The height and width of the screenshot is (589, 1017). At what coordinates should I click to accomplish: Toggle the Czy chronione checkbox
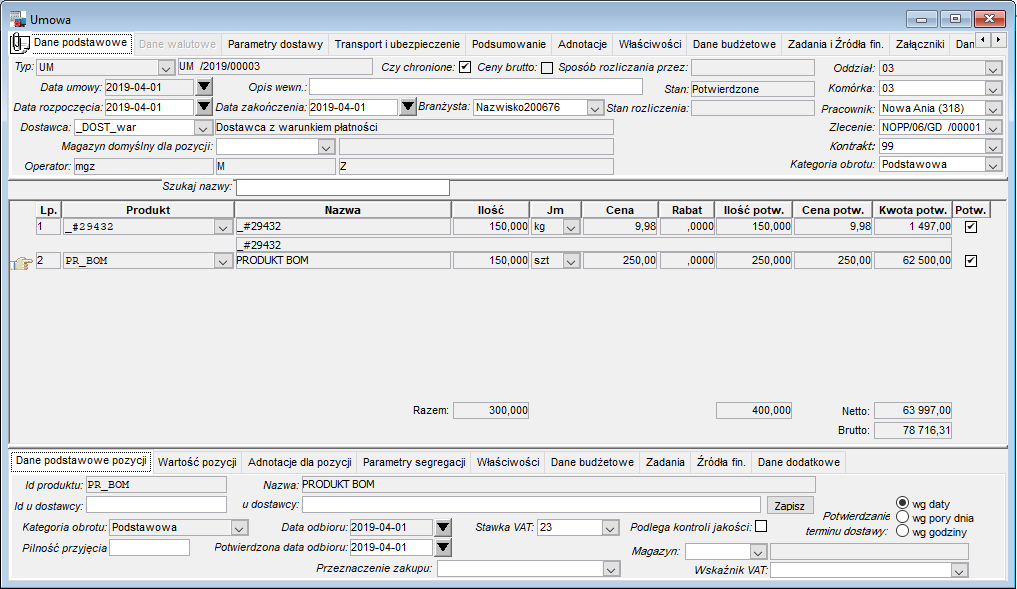[464, 67]
